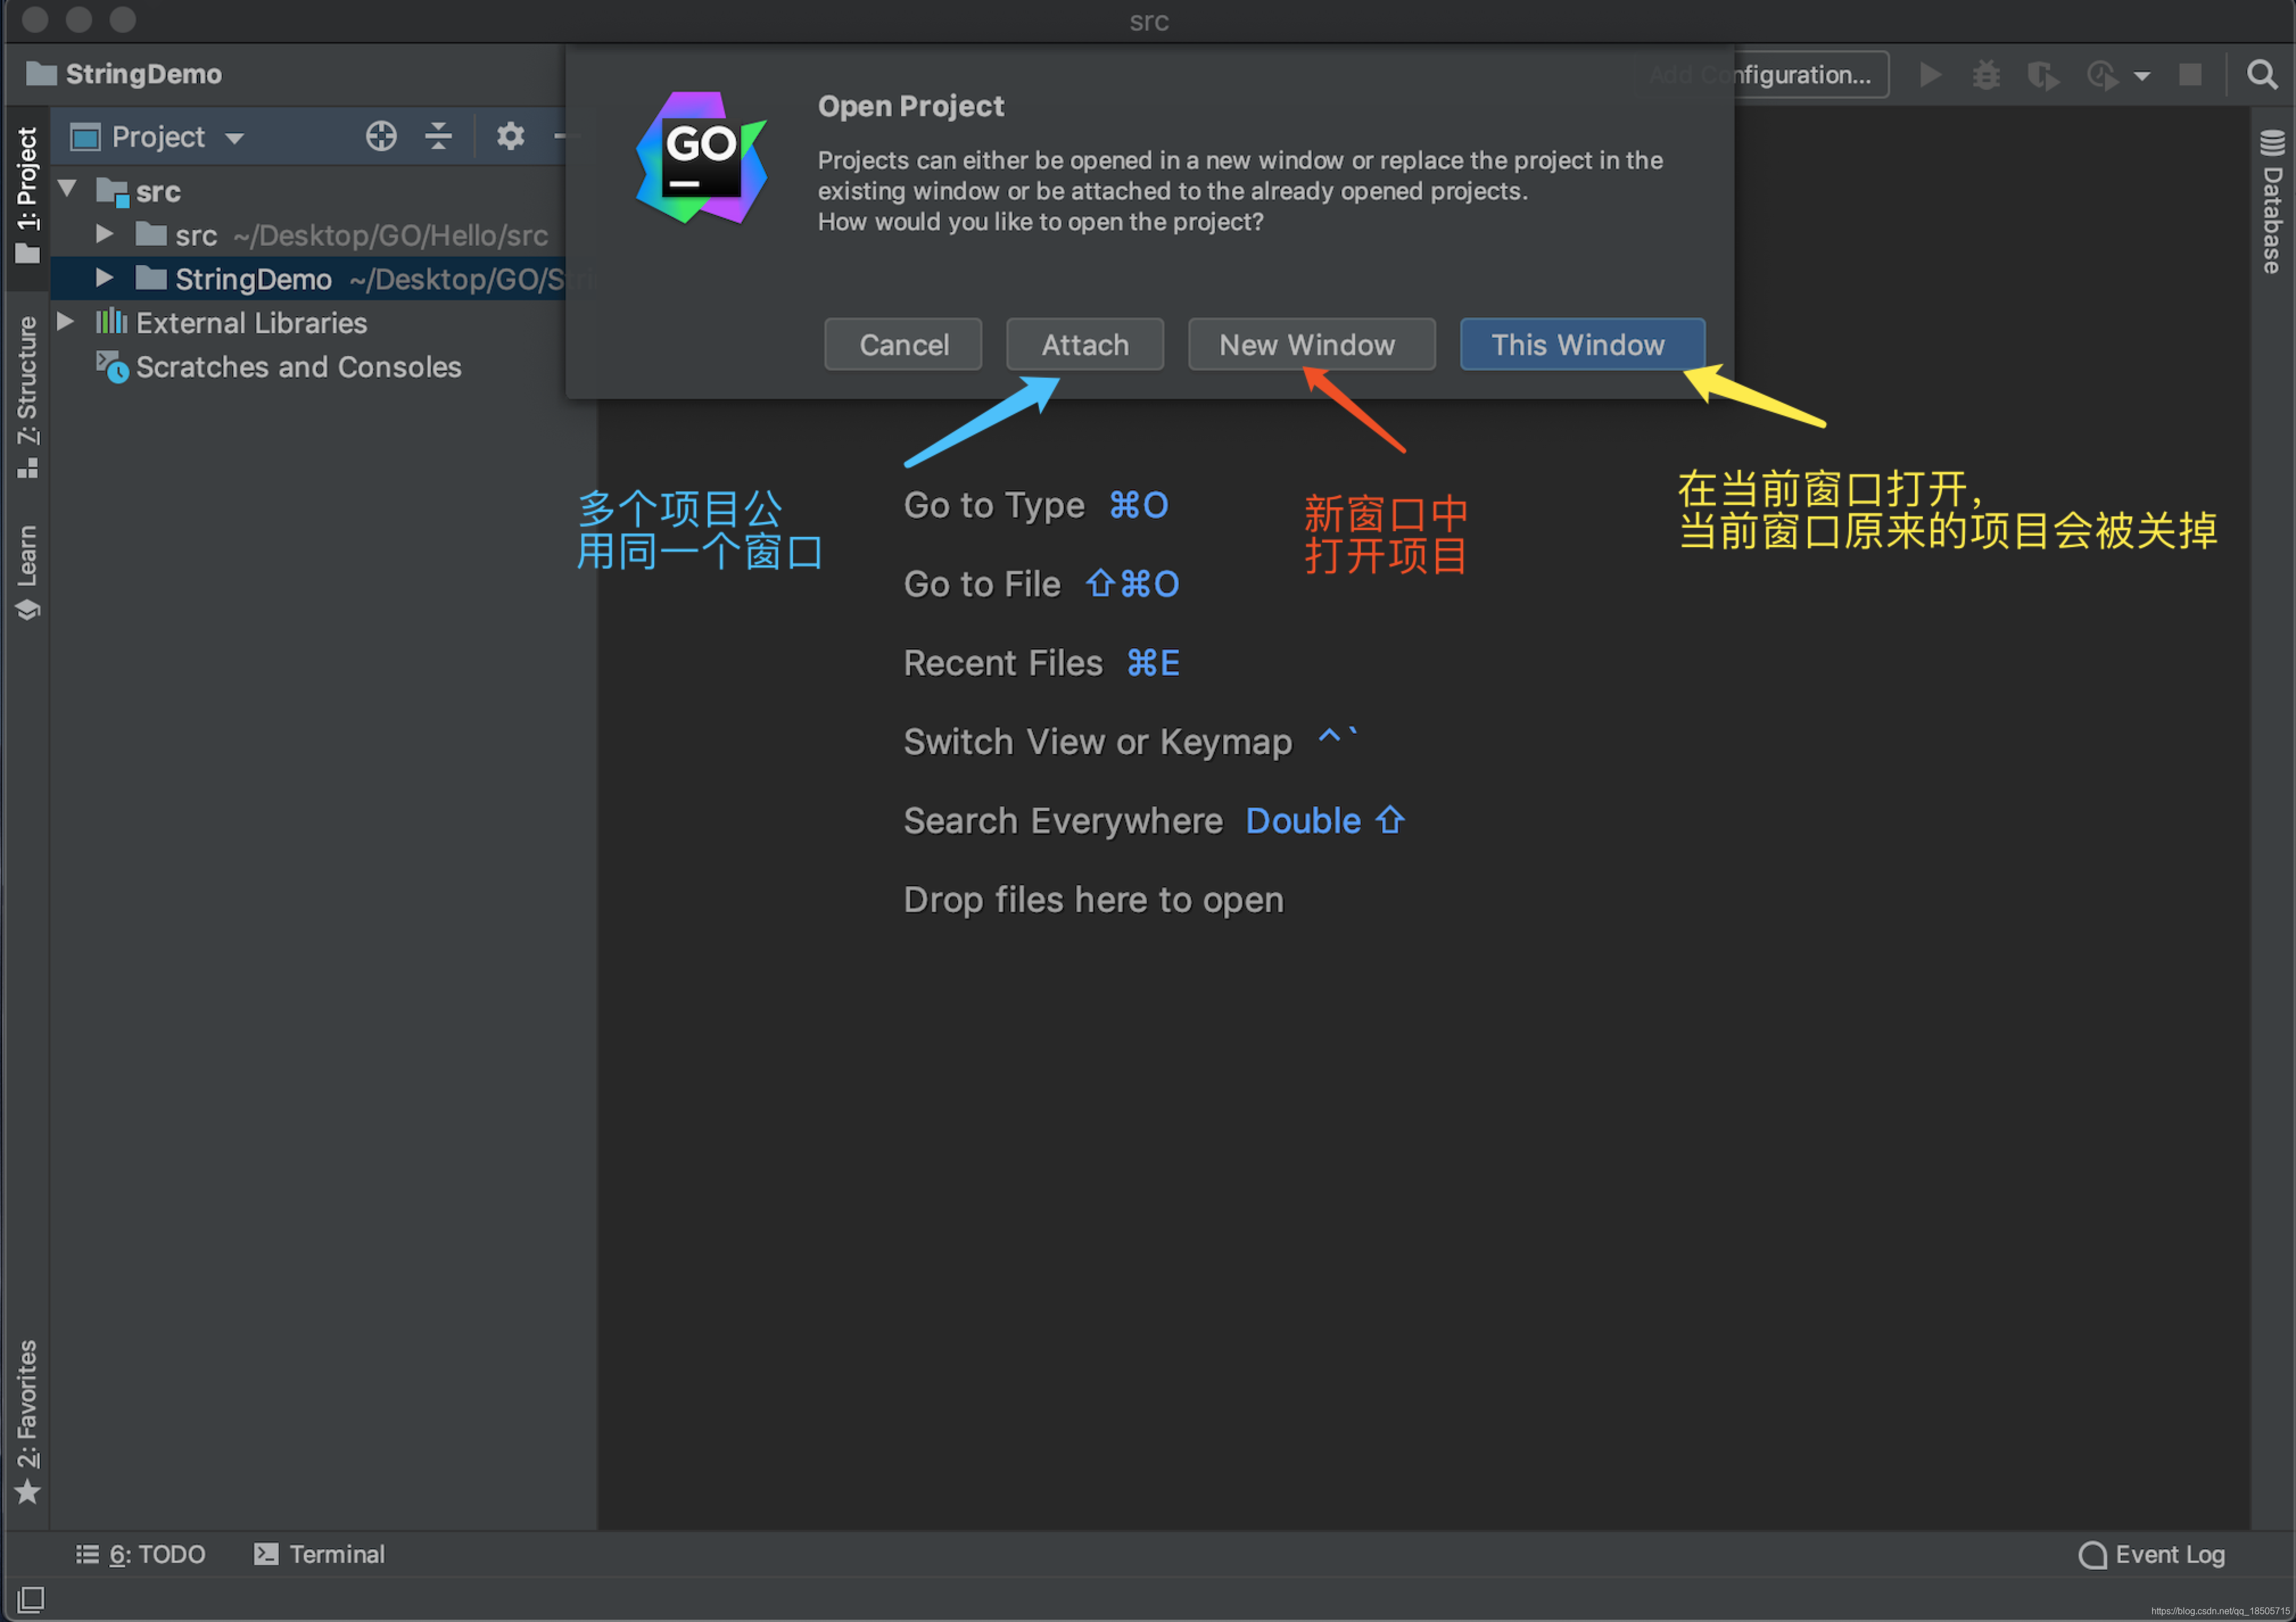Expand the External Libraries node
The image size is (2296, 1622).
[x=66, y=322]
